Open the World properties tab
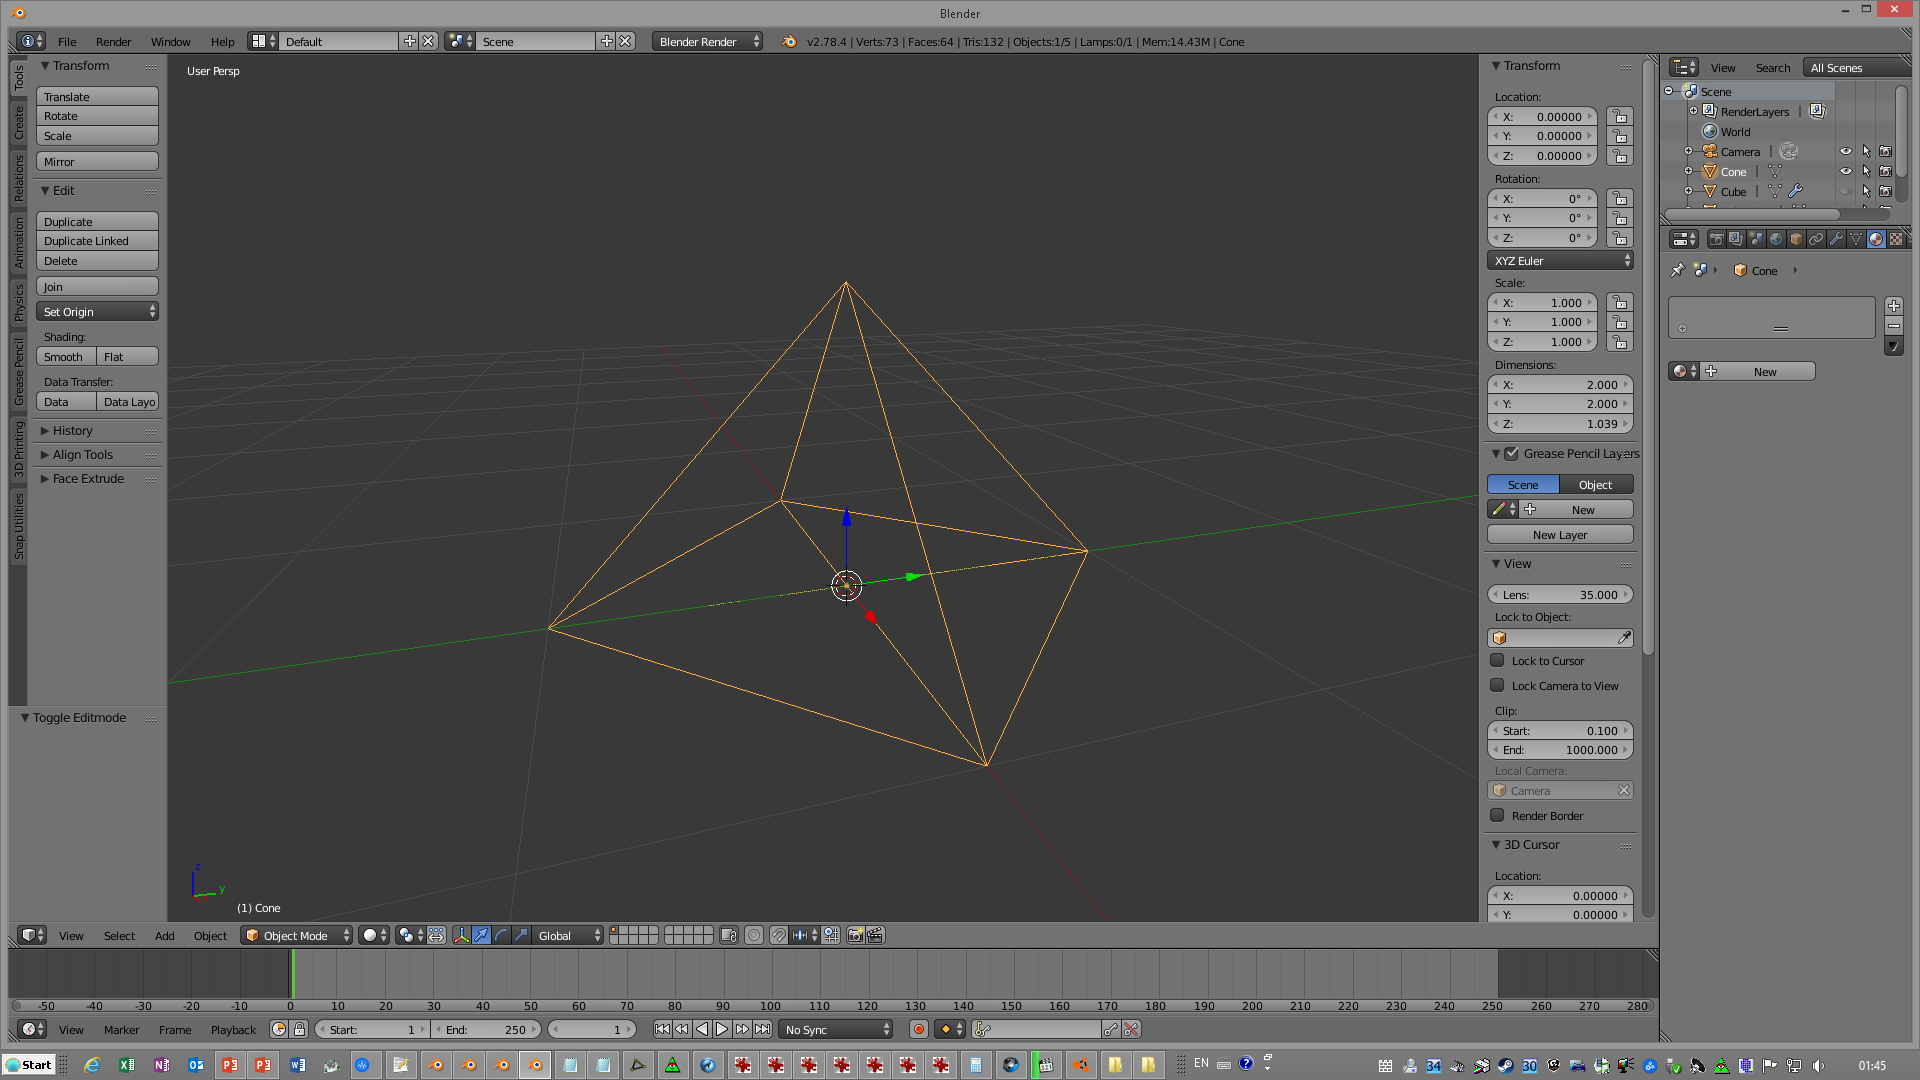 (x=1776, y=239)
